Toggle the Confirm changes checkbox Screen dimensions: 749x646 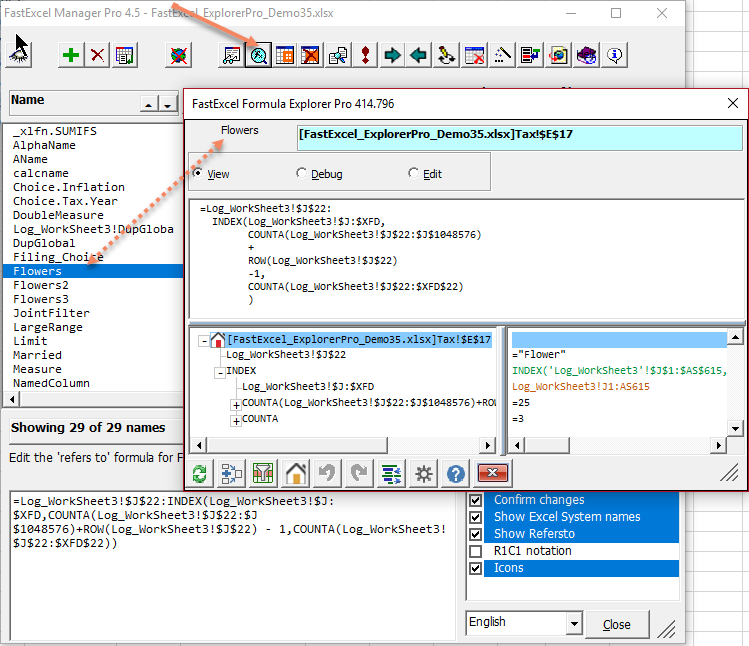pos(475,500)
